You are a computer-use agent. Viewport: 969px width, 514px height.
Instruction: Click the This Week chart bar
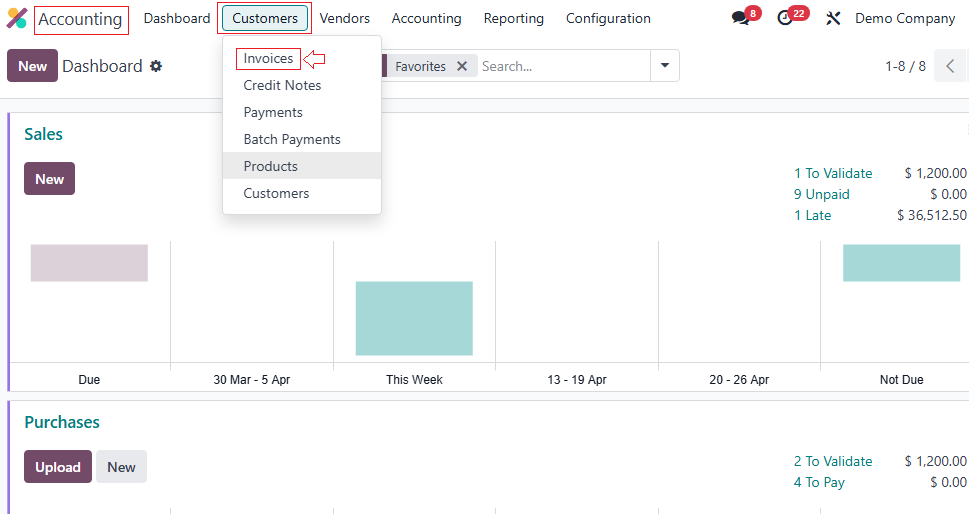414,318
